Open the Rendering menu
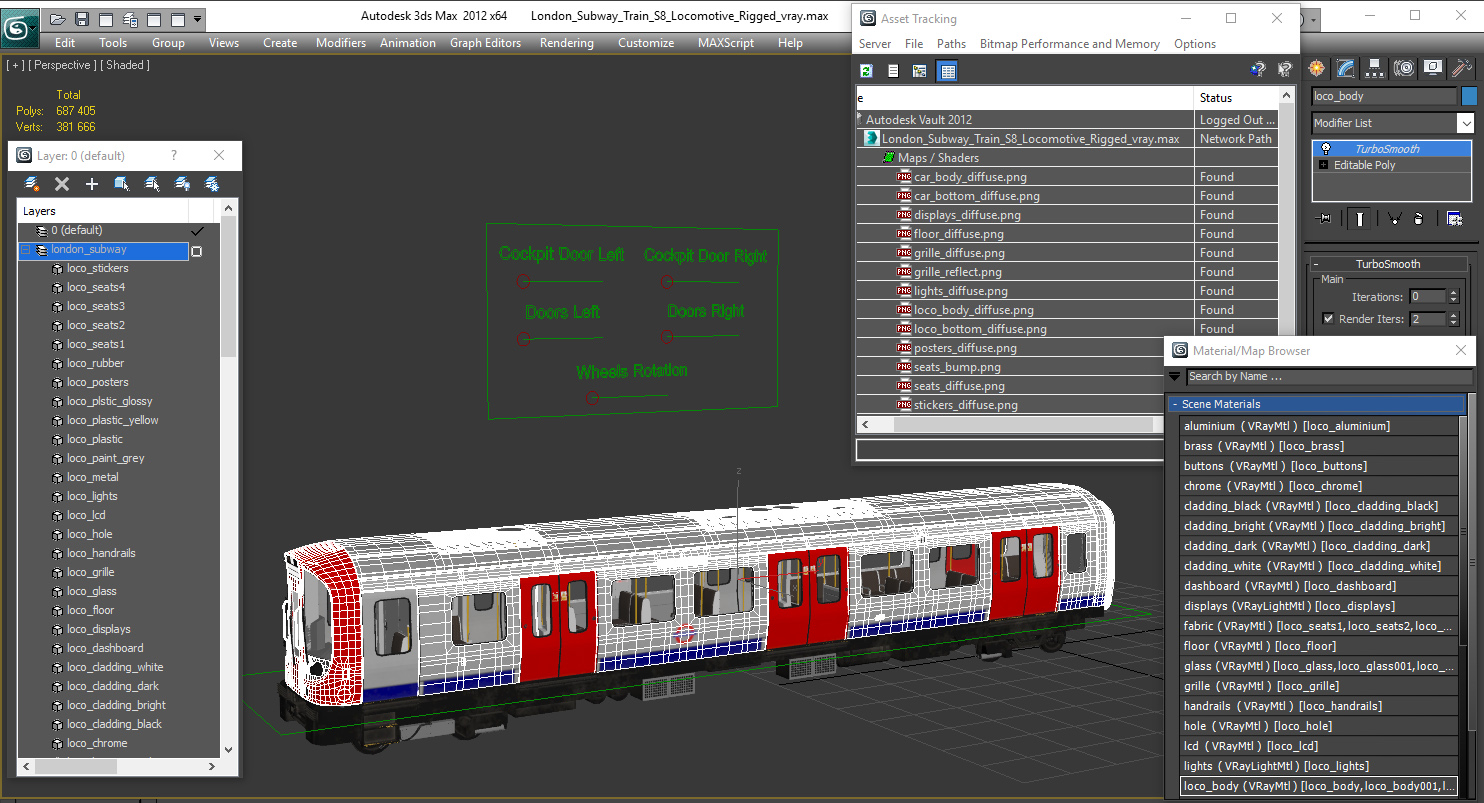 tap(566, 43)
